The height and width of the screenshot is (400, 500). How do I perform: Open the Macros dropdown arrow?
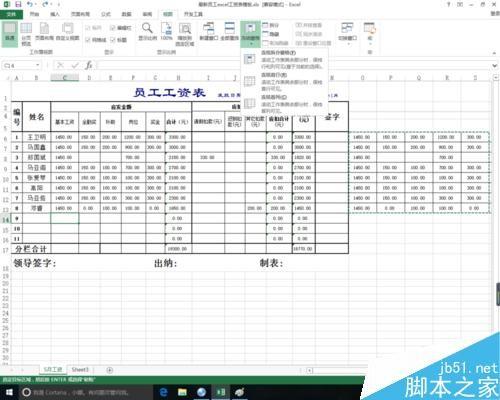pos(370,43)
